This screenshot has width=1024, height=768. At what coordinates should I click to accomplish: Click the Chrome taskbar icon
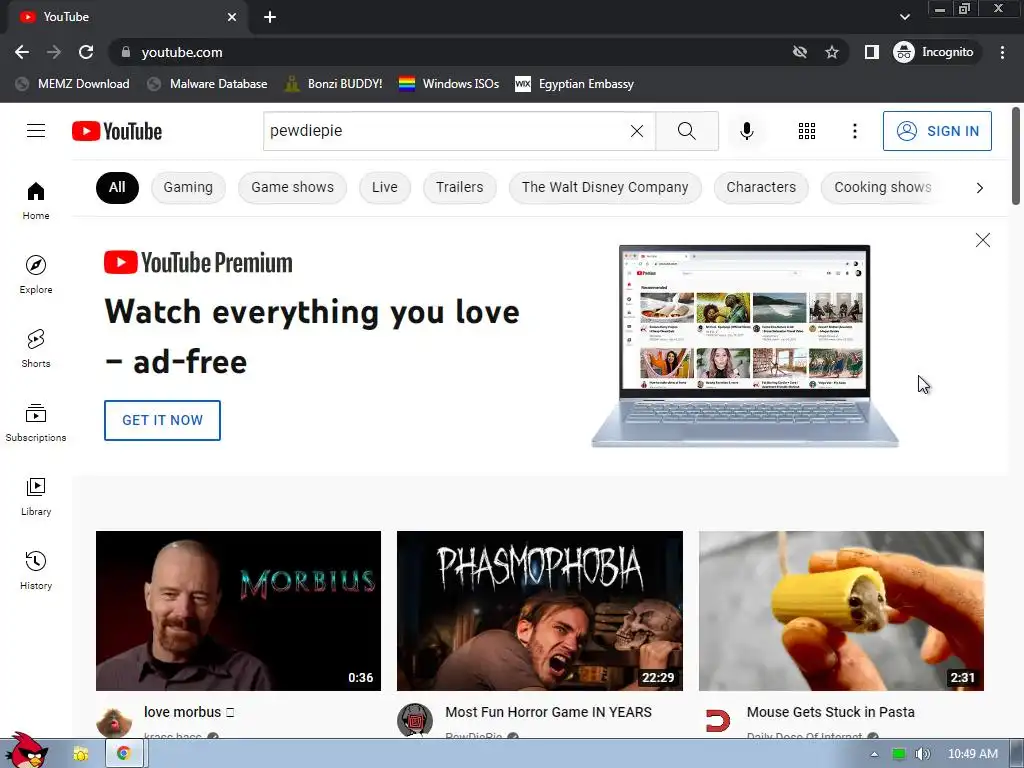[x=123, y=754]
